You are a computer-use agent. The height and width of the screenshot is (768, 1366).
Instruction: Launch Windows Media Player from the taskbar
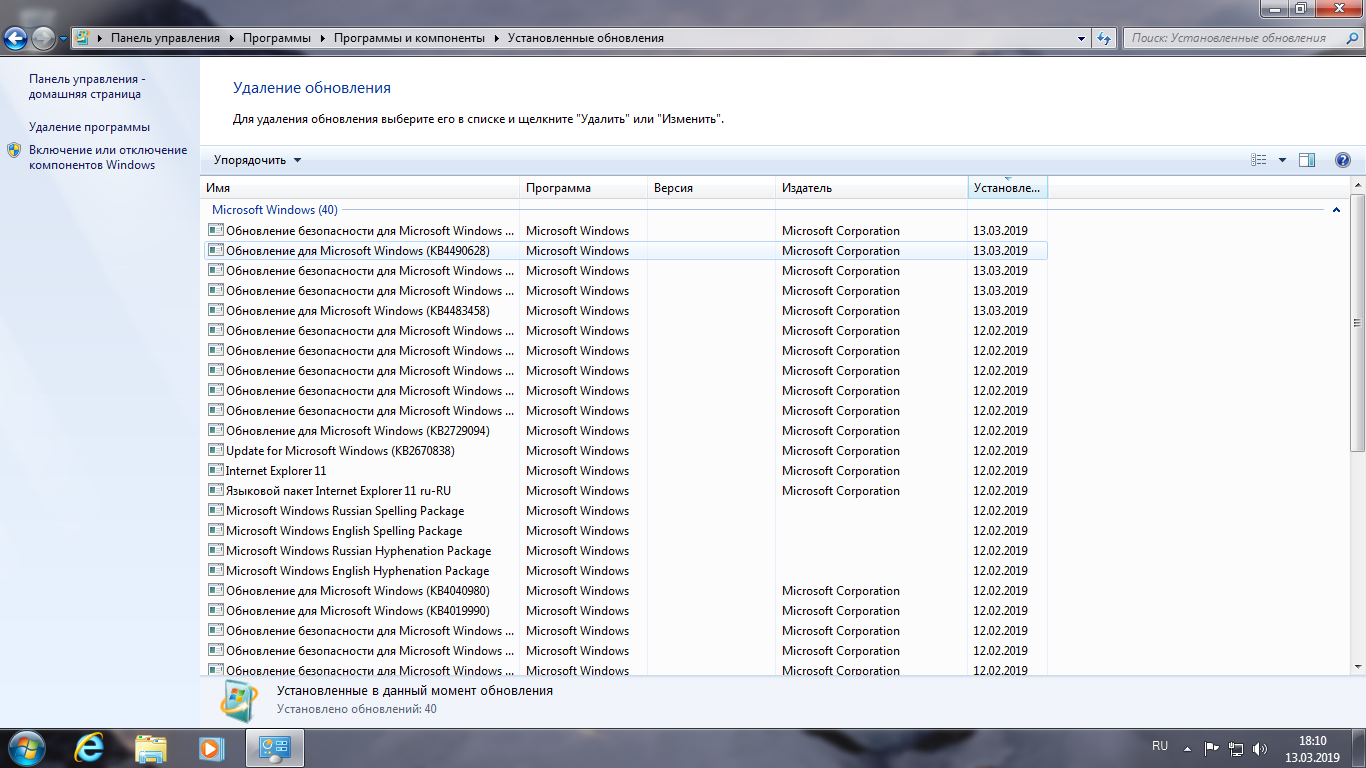(211, 747)
